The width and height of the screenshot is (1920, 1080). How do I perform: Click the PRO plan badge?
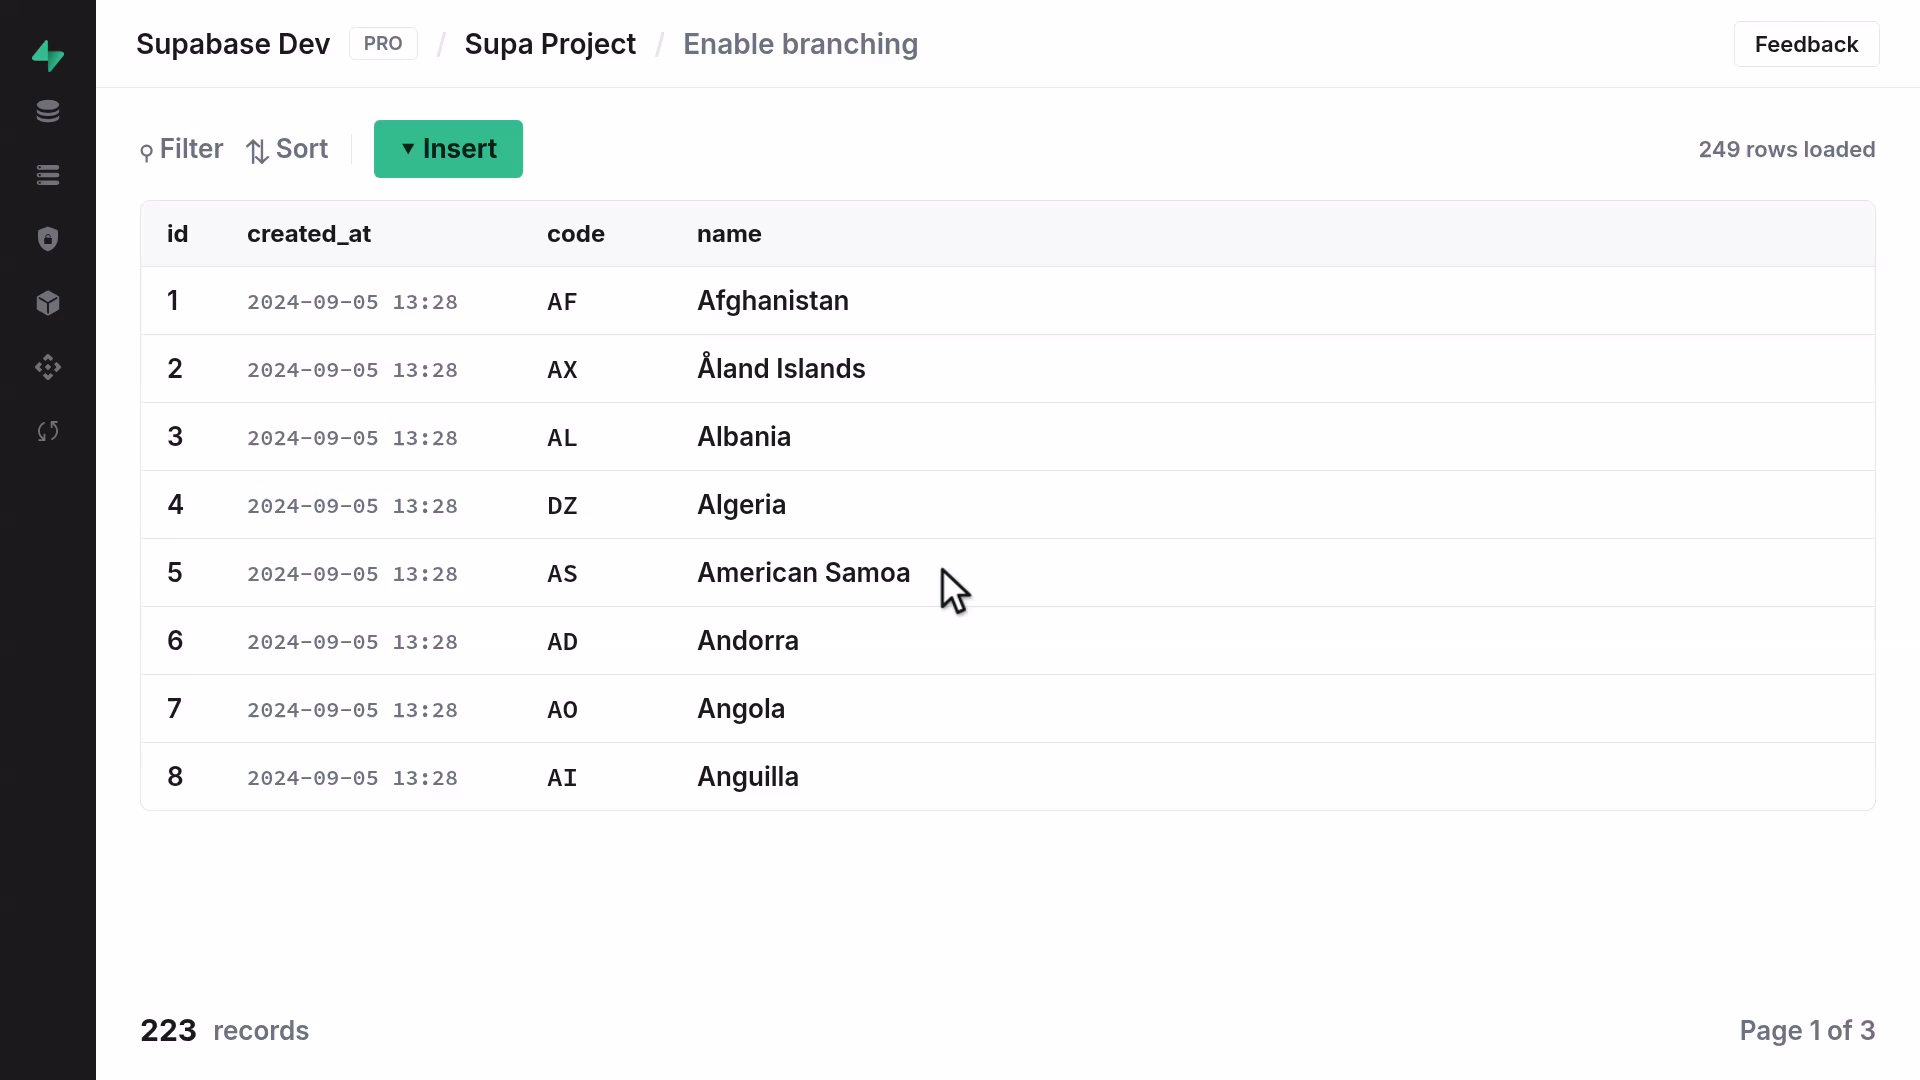383,44
